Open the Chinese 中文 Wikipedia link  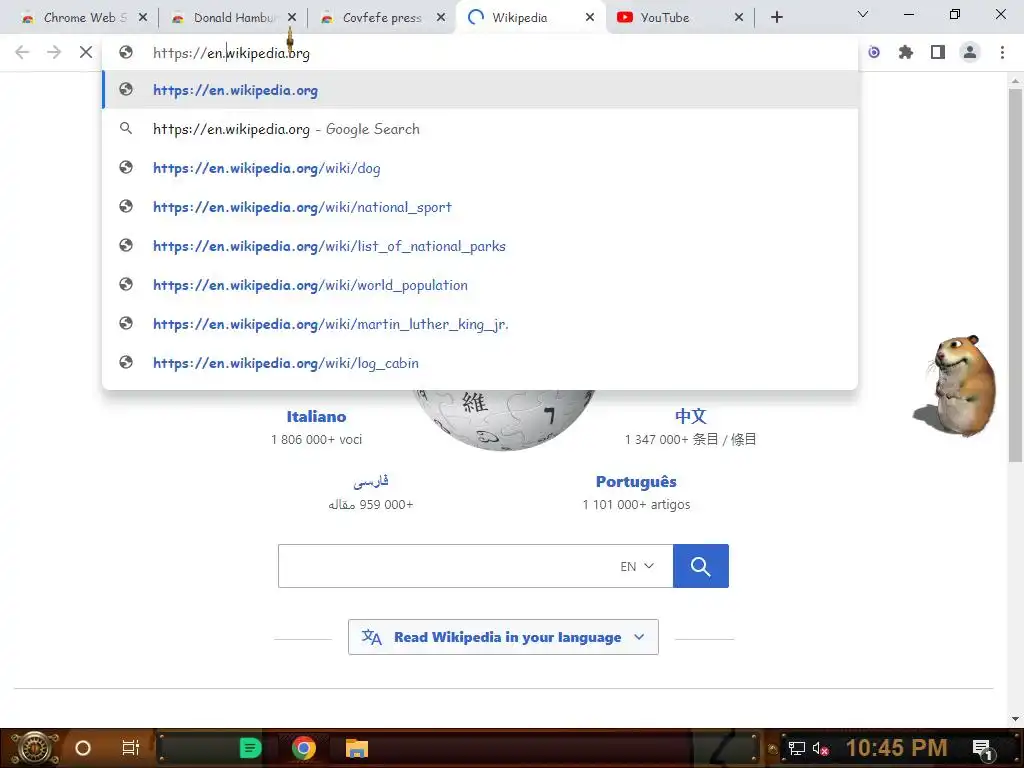[690, 416]
